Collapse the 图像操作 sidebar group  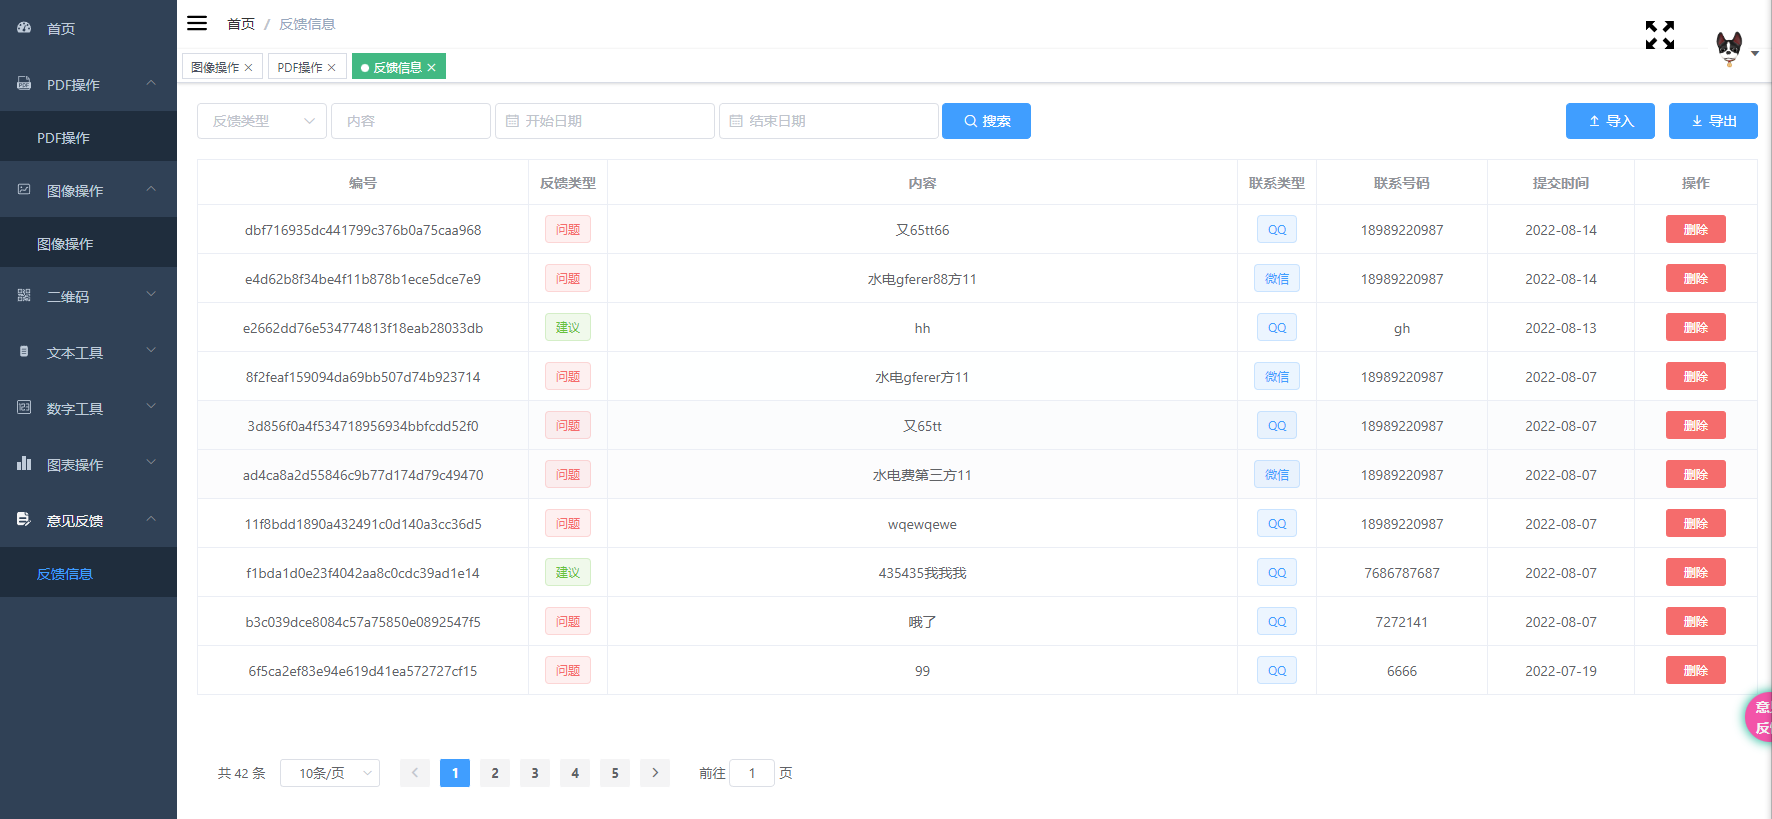click(151, 189)
